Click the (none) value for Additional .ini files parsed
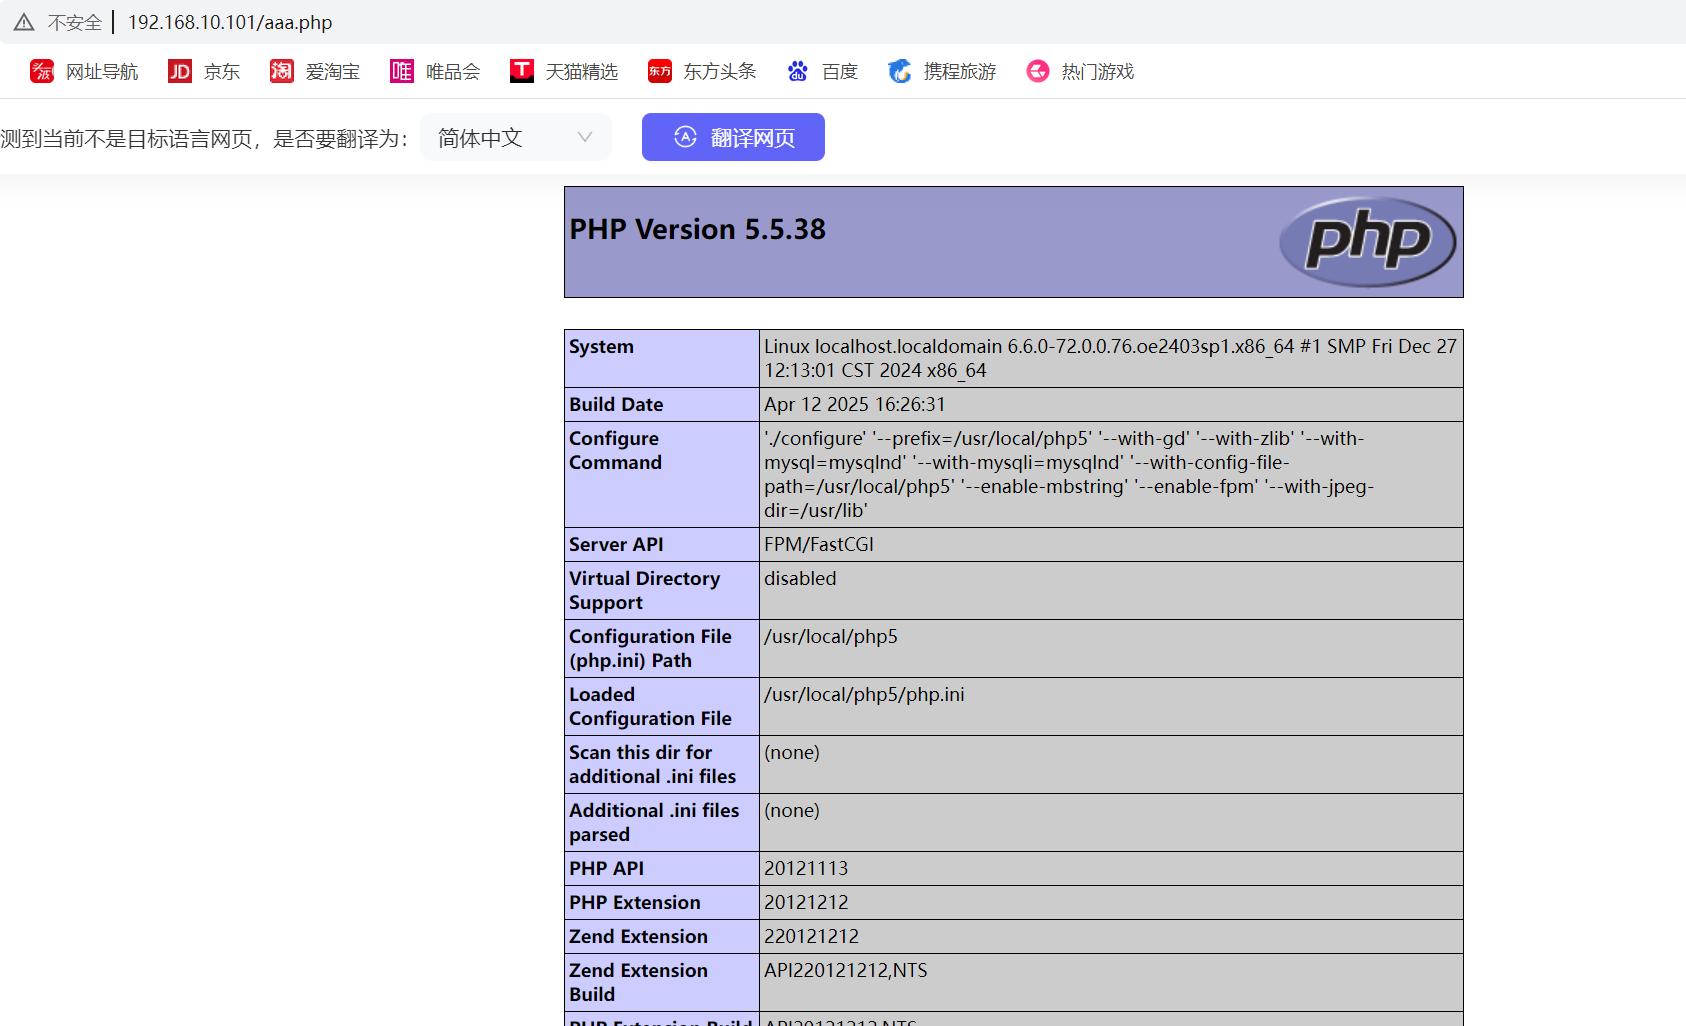 tap(792, 810)
